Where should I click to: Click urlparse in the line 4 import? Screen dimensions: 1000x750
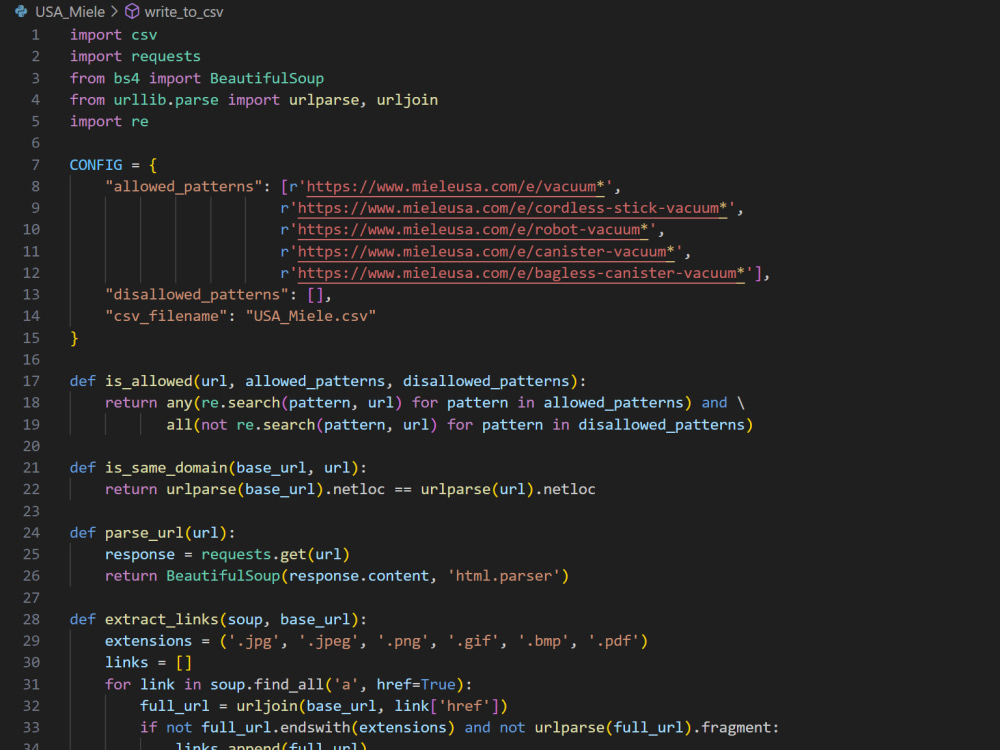(x=324, y=100)
